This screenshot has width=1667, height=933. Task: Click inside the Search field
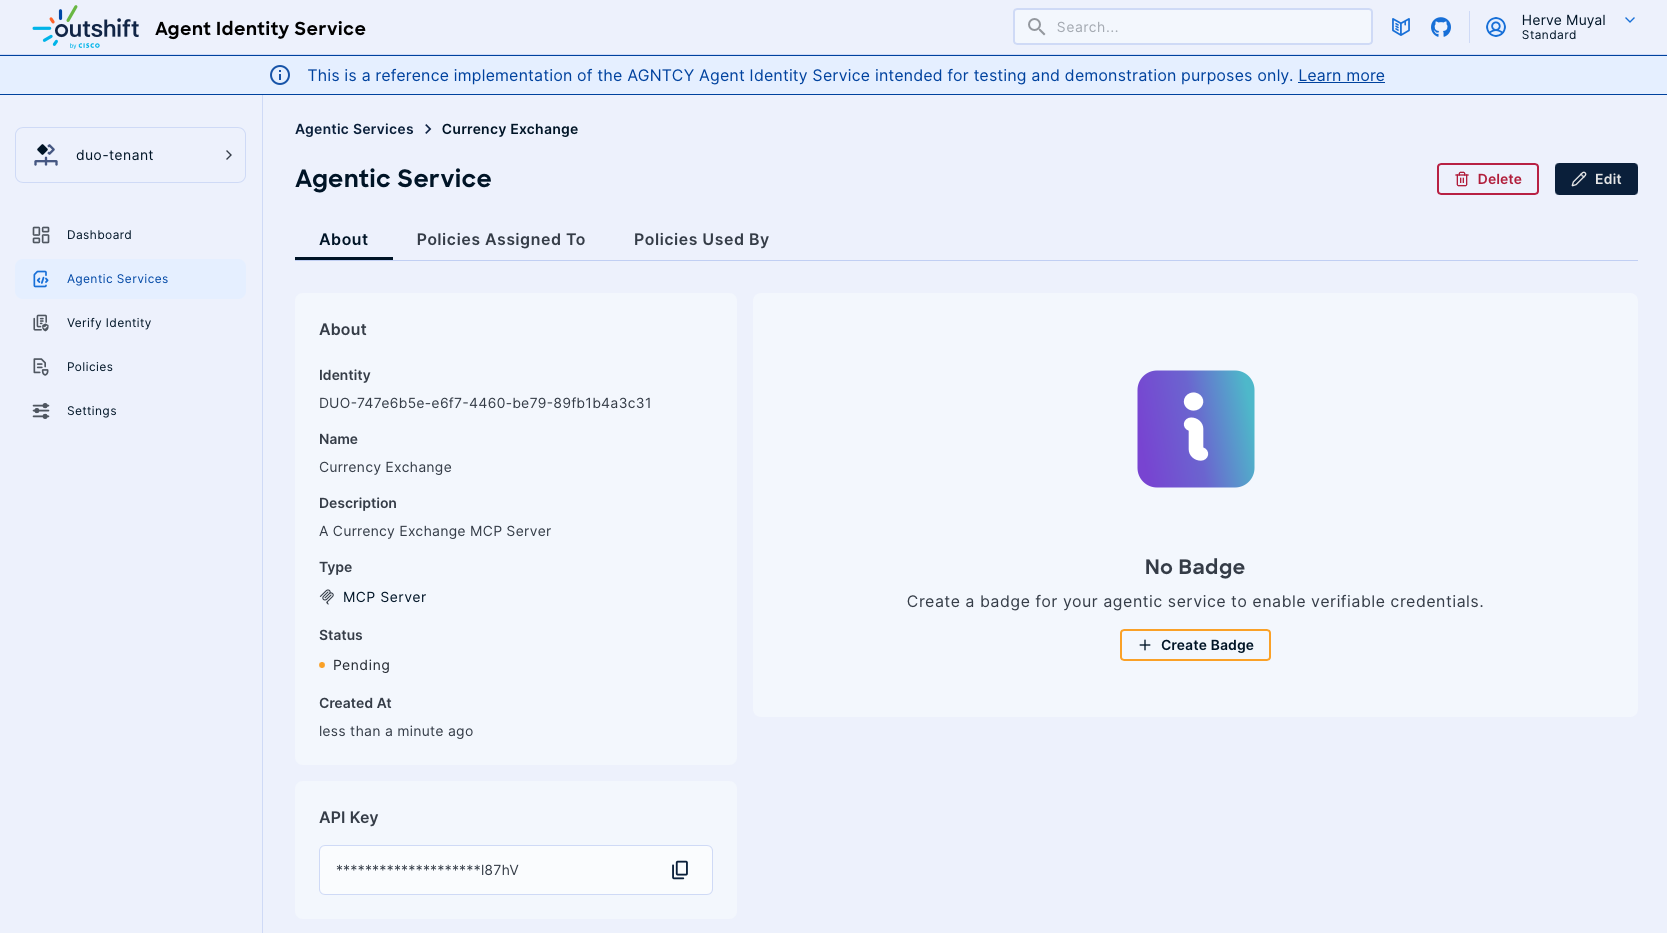1192,26
